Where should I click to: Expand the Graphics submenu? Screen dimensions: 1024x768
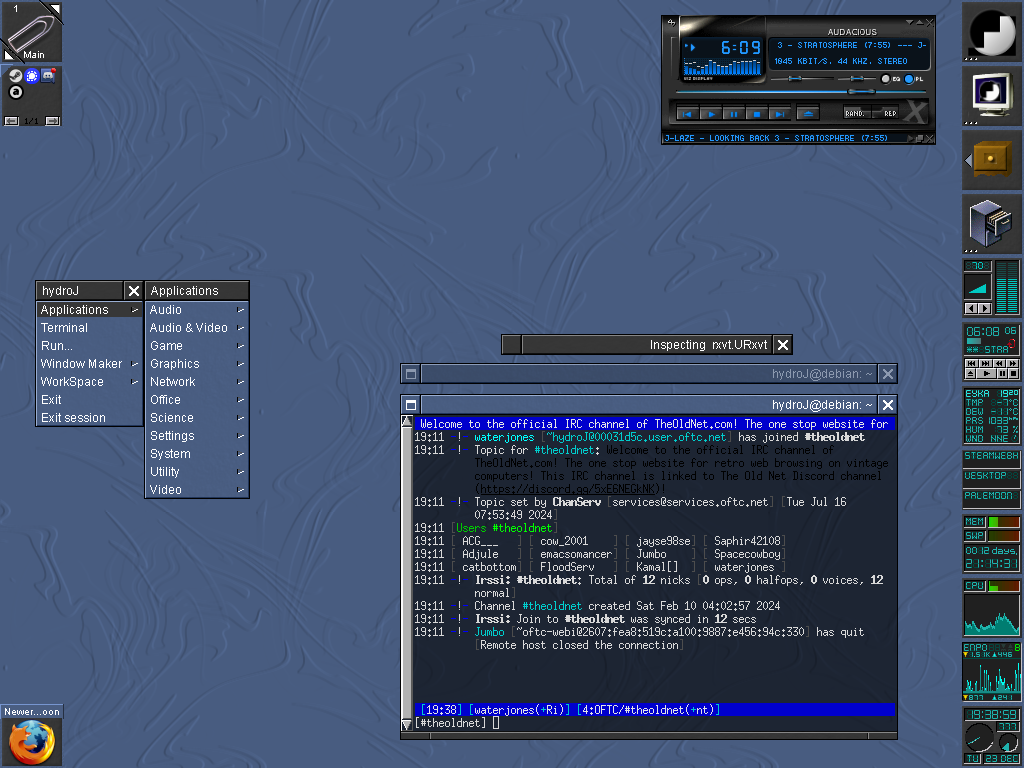click(175, 364)
